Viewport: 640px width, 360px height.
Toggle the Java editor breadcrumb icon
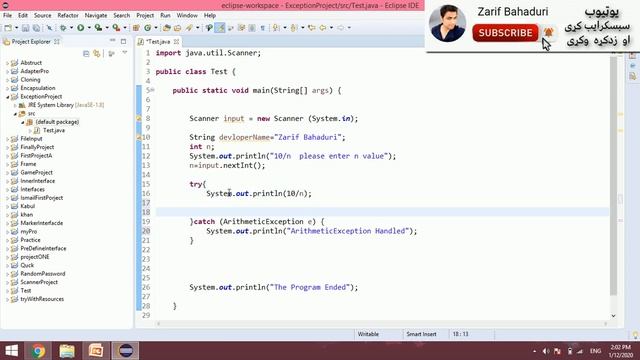209,28
